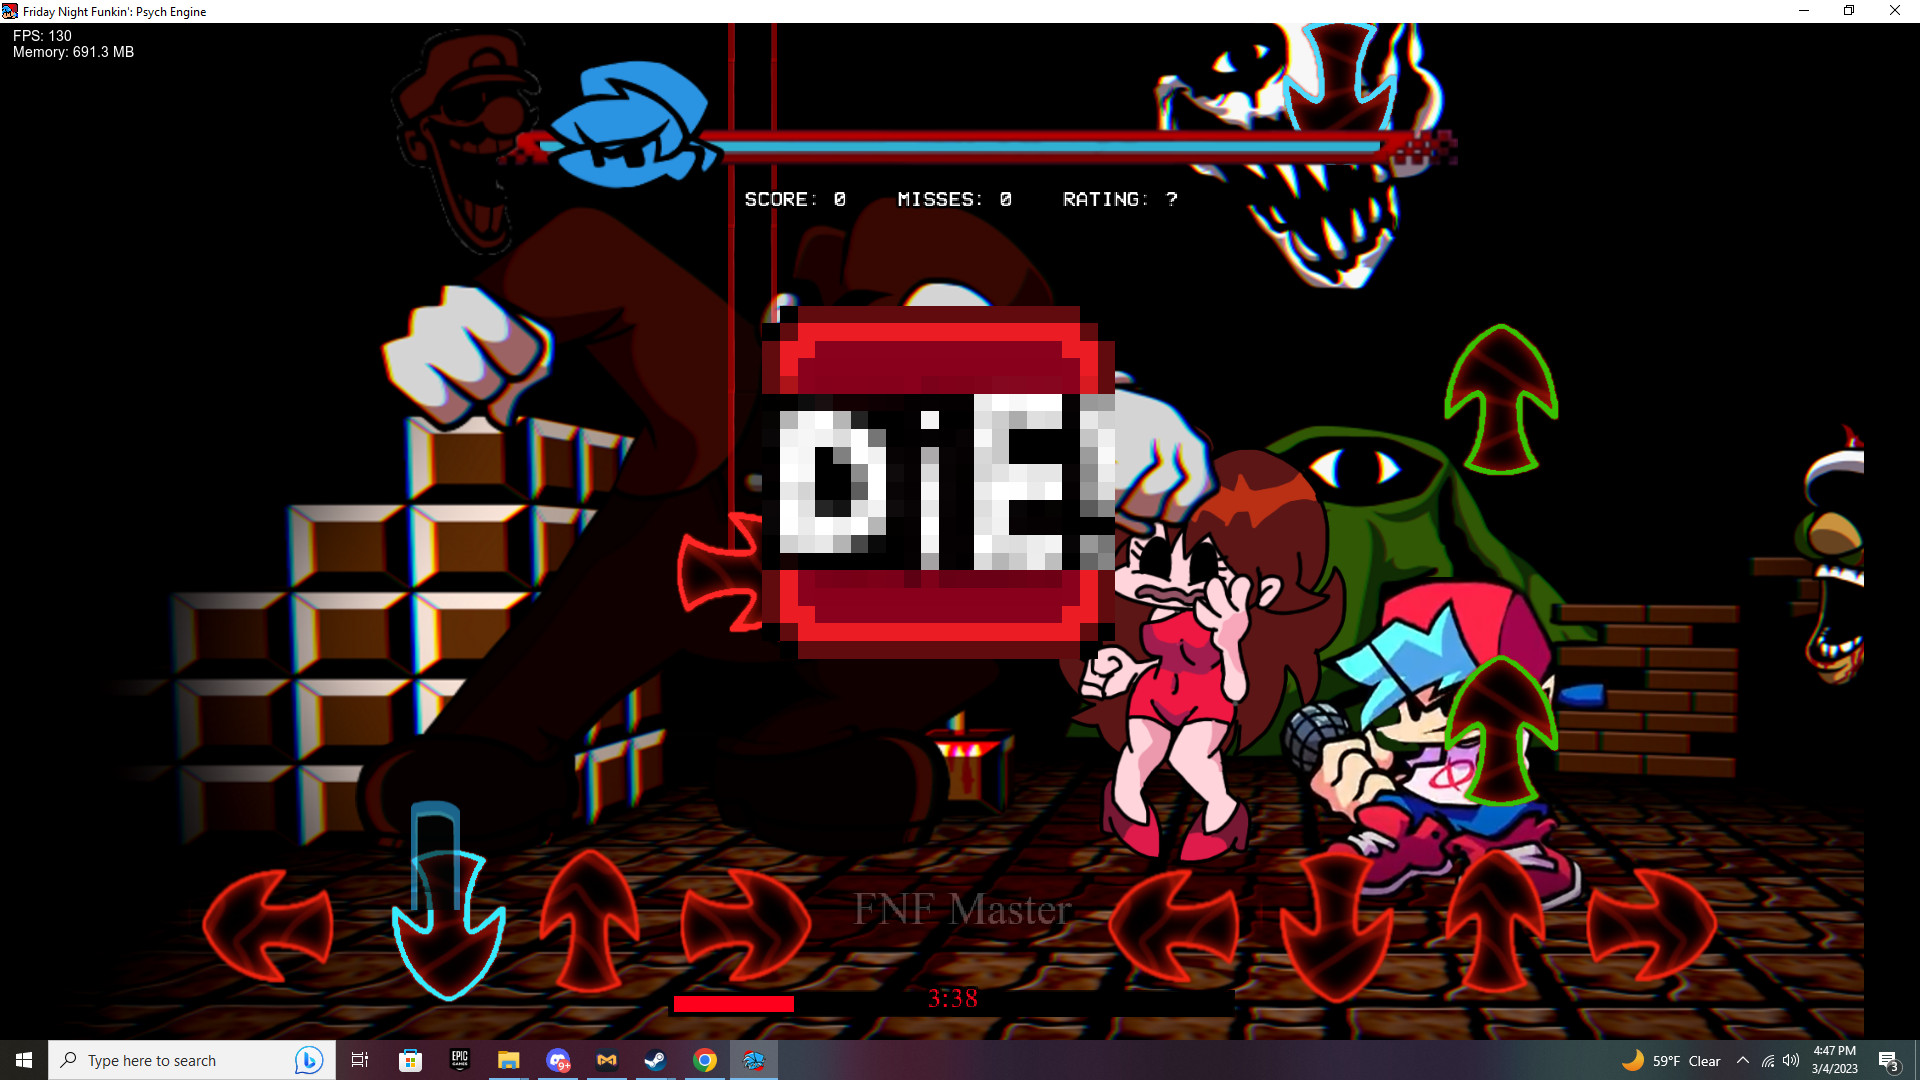Open the Windows Start menu
The height and width of the screenshot is (1080, 1920).
pyautogui.click(x=22, y=1060)
